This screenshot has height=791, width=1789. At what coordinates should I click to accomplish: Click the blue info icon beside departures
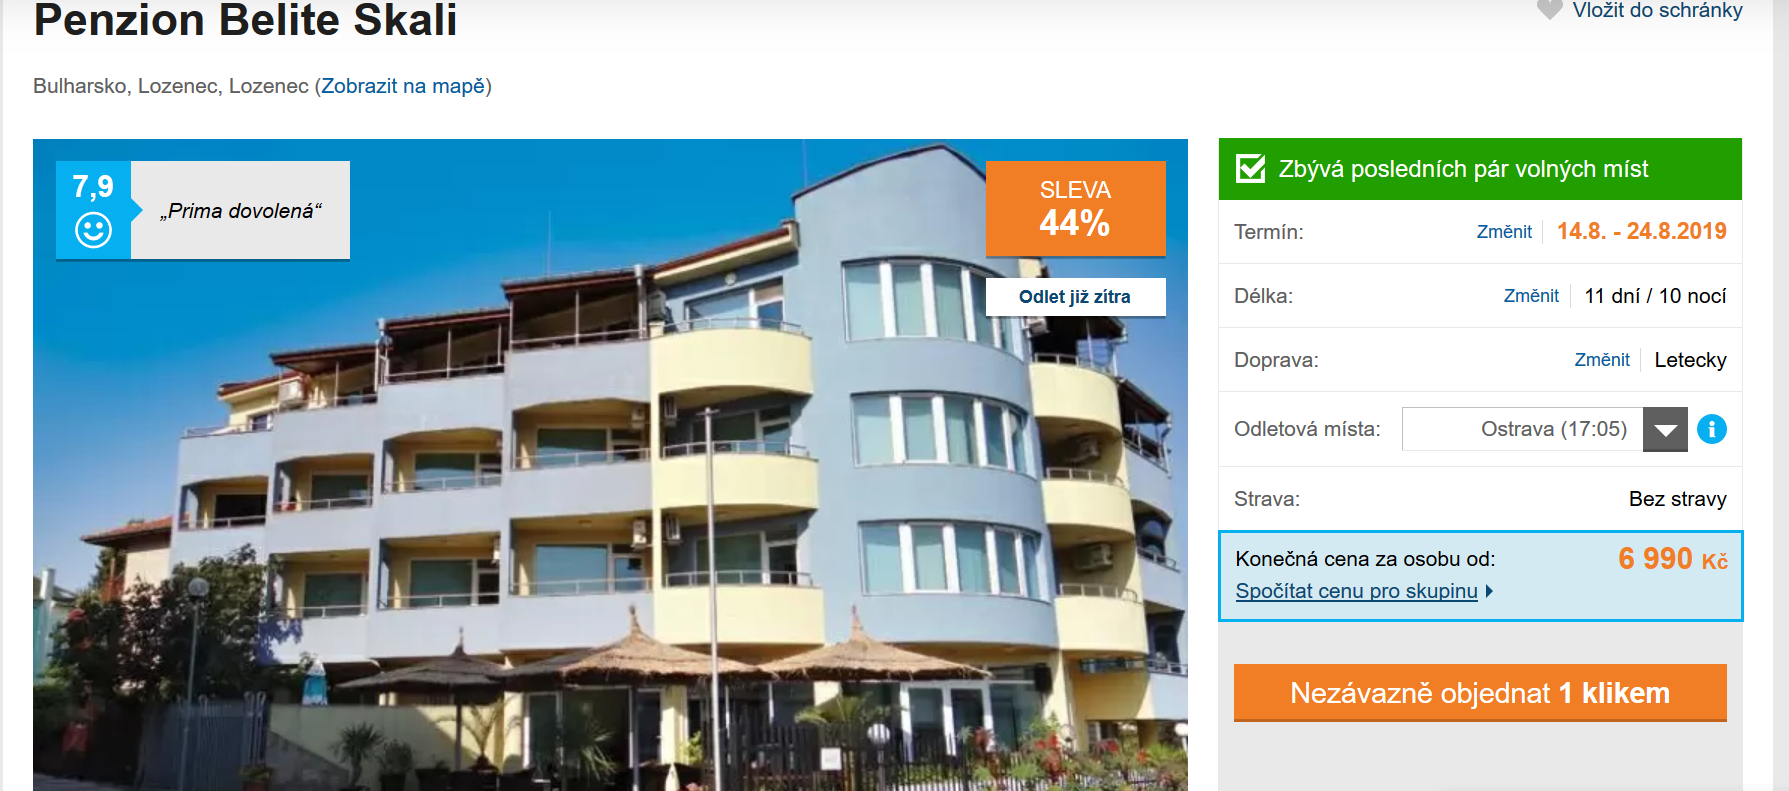[x=1712, y=429]
